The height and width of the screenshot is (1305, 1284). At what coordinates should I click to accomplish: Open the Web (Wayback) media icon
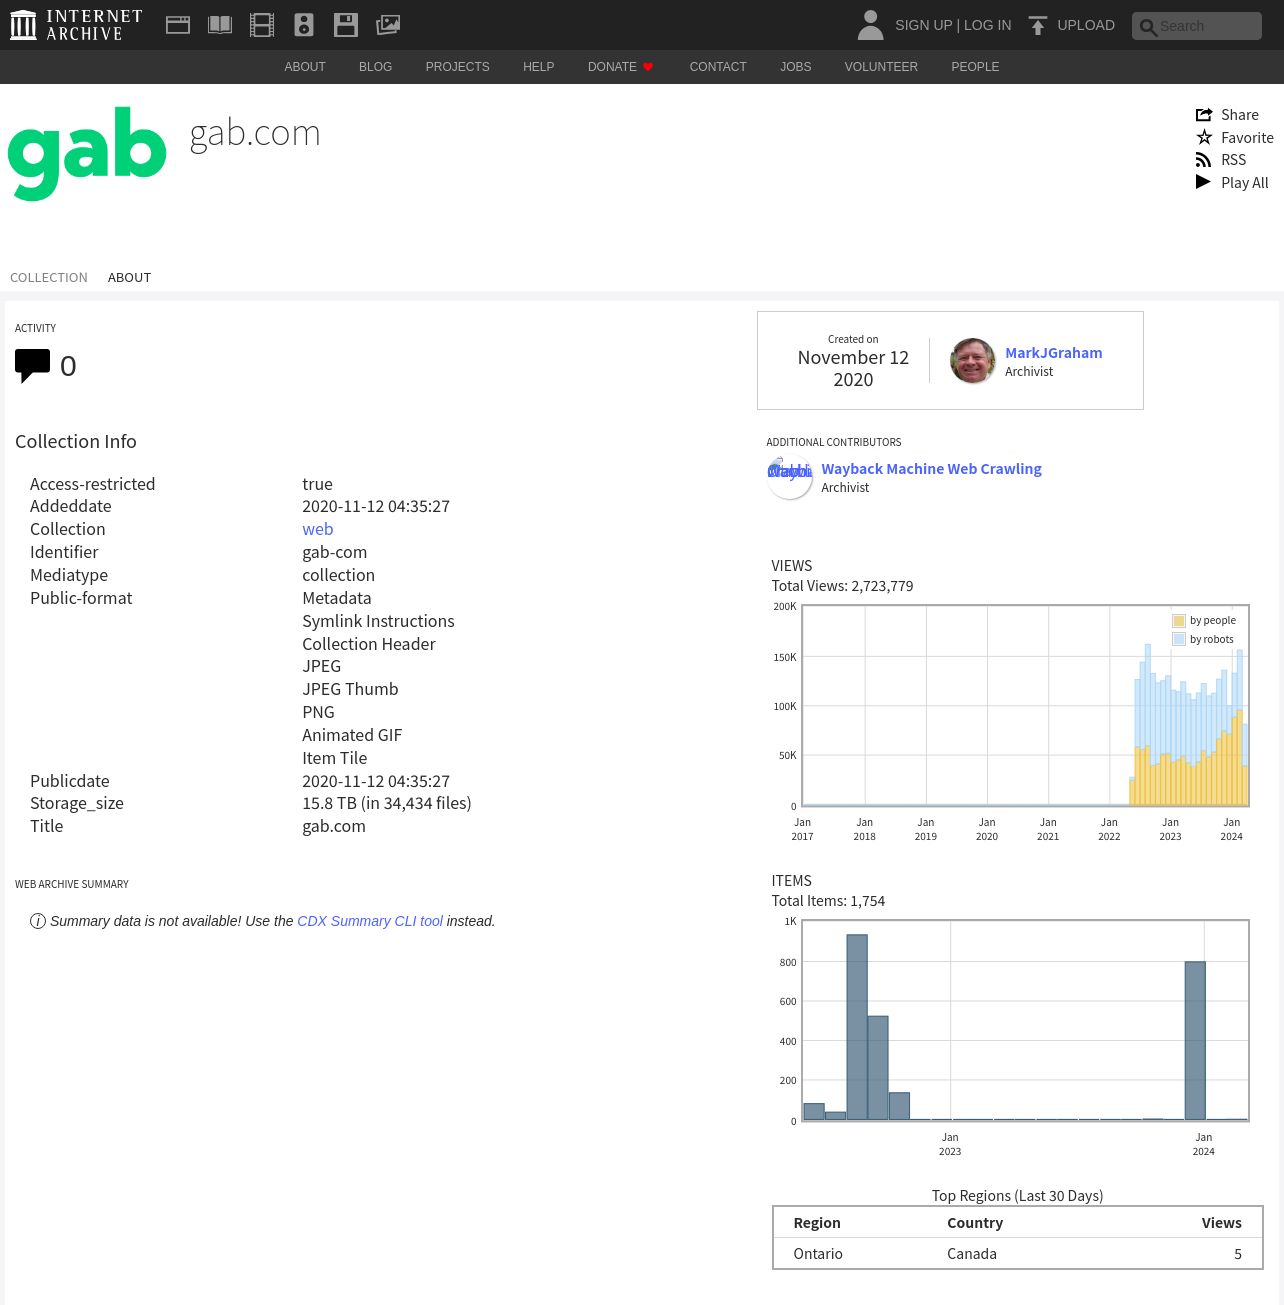click(178, 25)
